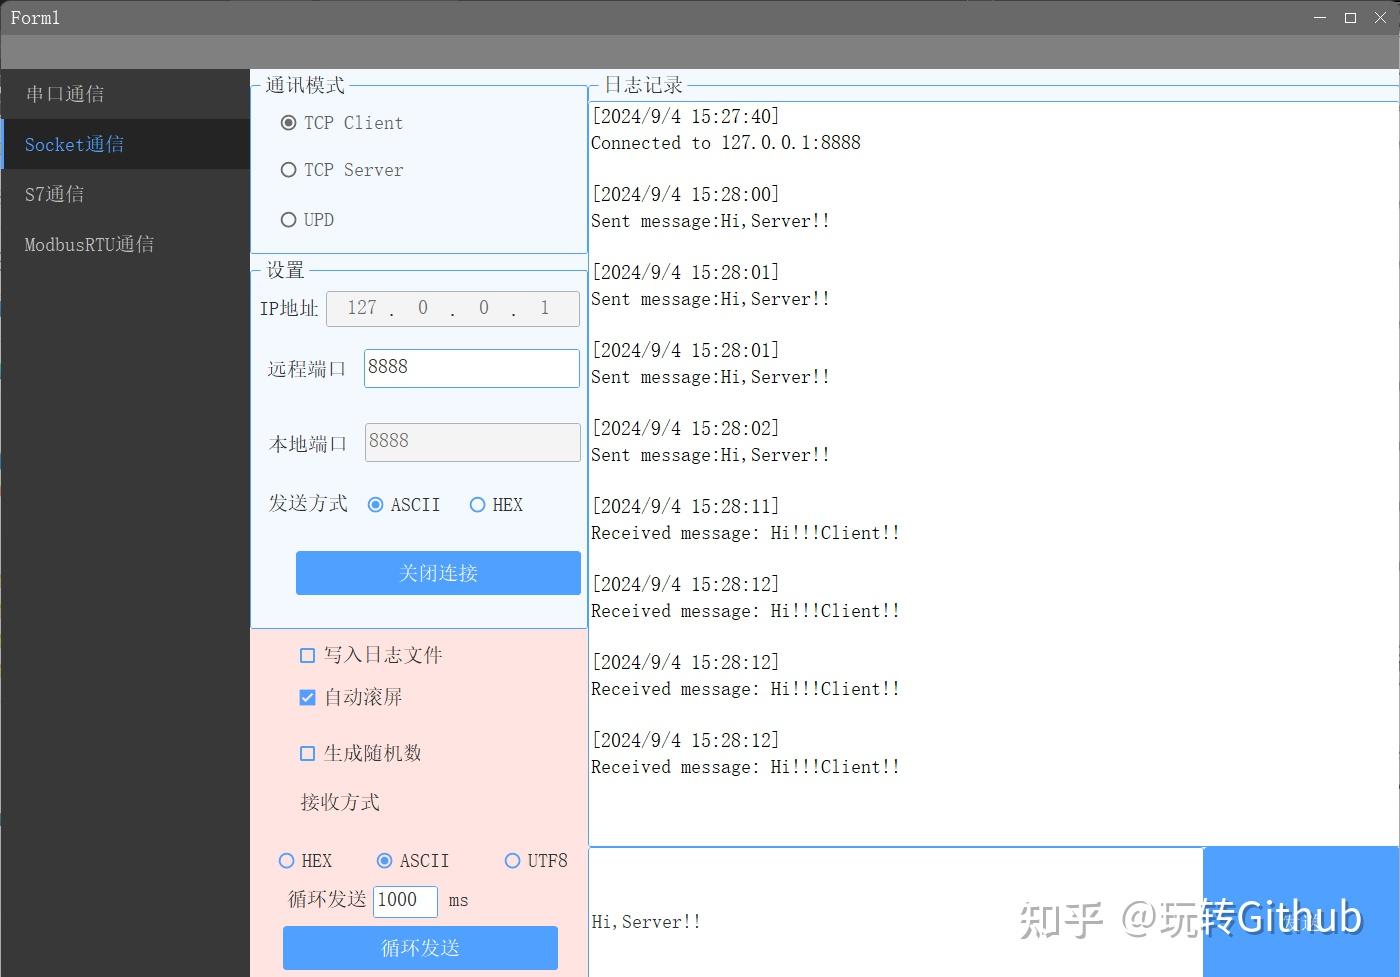Image resolution: width=1400 pixels, height=977 pixels.
Task: Set 发送方式 to ASCII
Action: (404, 505)
